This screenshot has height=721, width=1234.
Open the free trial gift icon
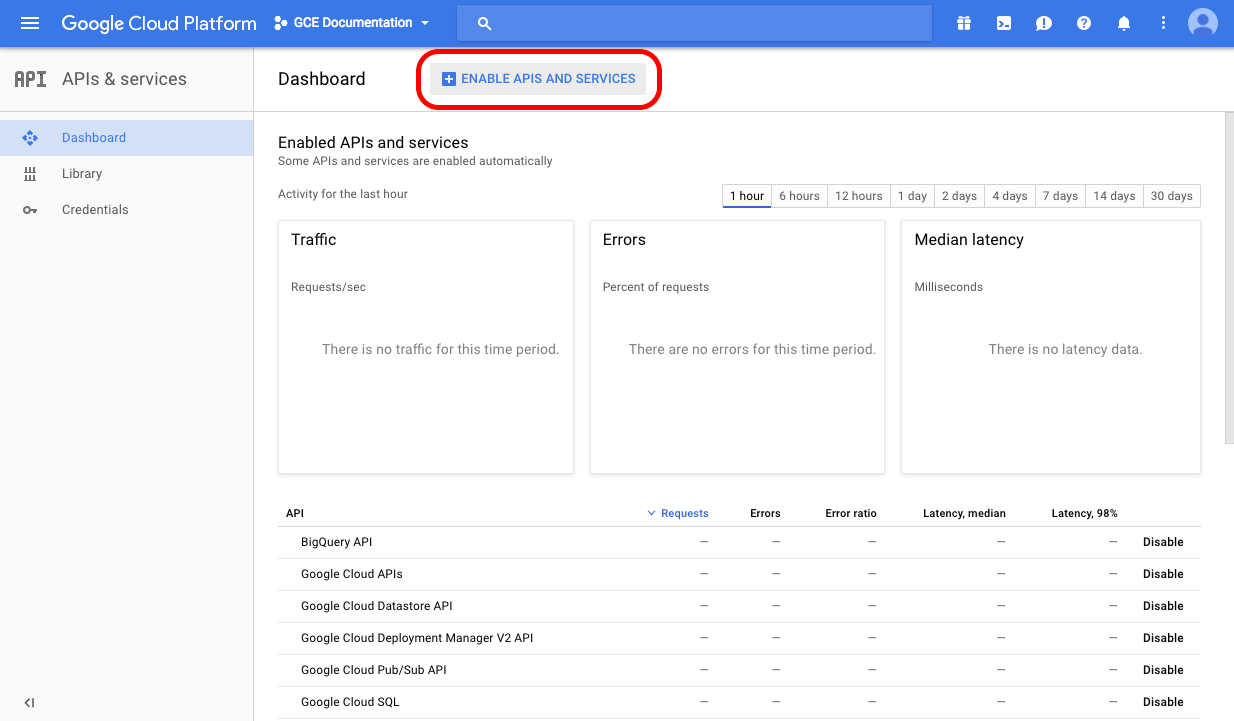click(964, 23)
